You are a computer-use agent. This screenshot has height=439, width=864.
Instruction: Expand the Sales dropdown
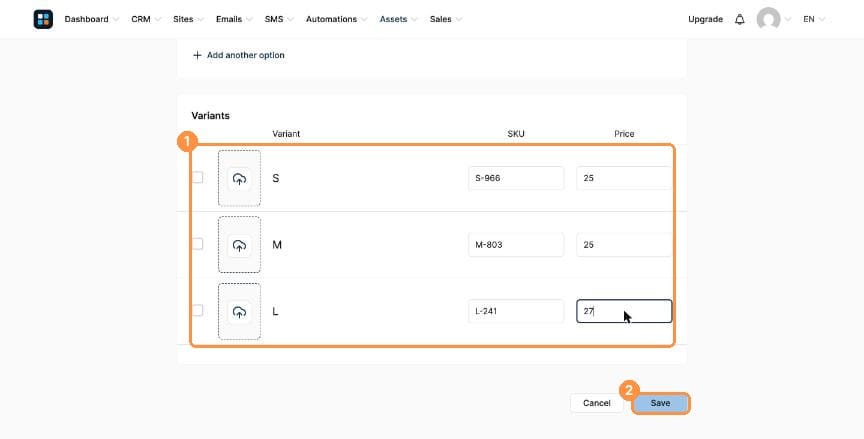coord(446,19)
